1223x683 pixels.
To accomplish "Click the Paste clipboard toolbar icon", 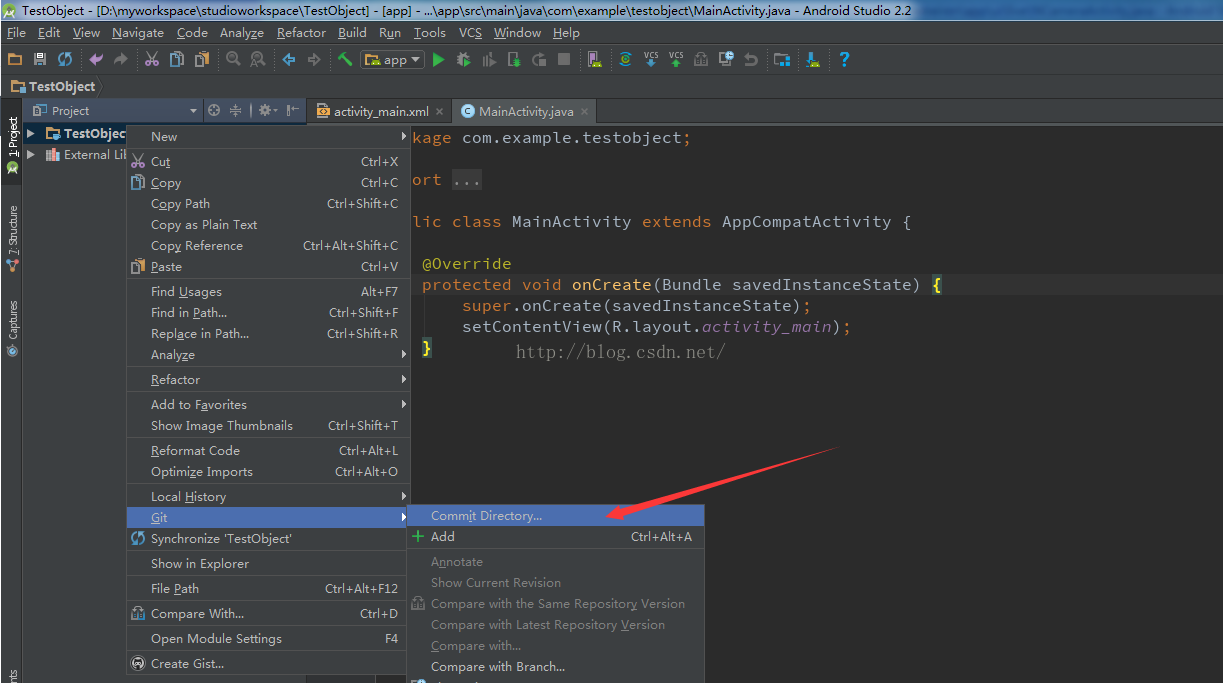I will (202, 59).
